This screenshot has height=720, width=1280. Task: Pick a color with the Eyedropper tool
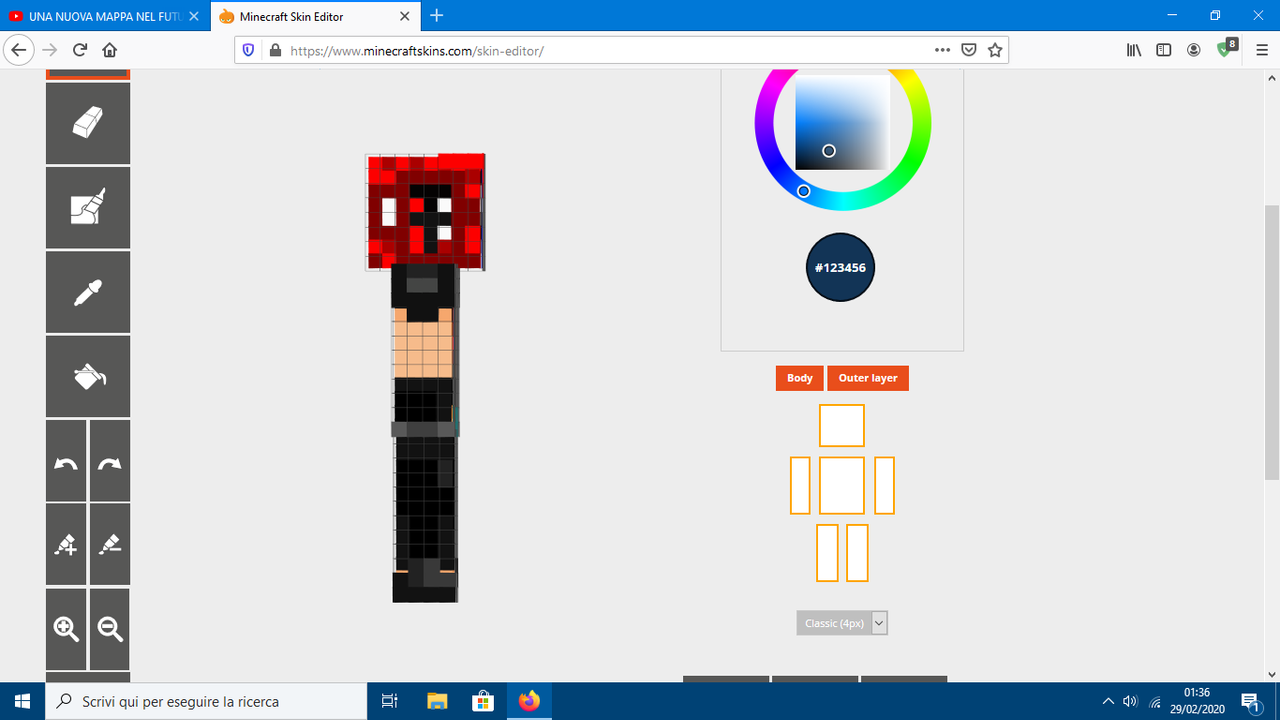(88, 291)
